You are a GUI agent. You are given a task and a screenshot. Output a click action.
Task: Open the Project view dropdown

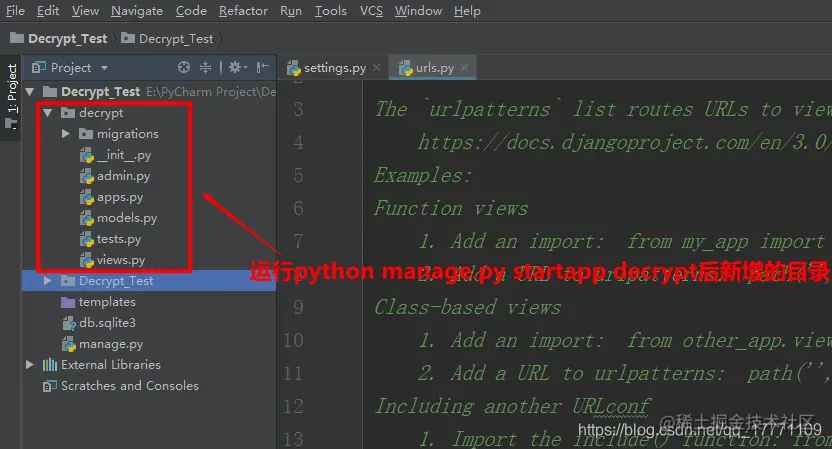(105, 68)
